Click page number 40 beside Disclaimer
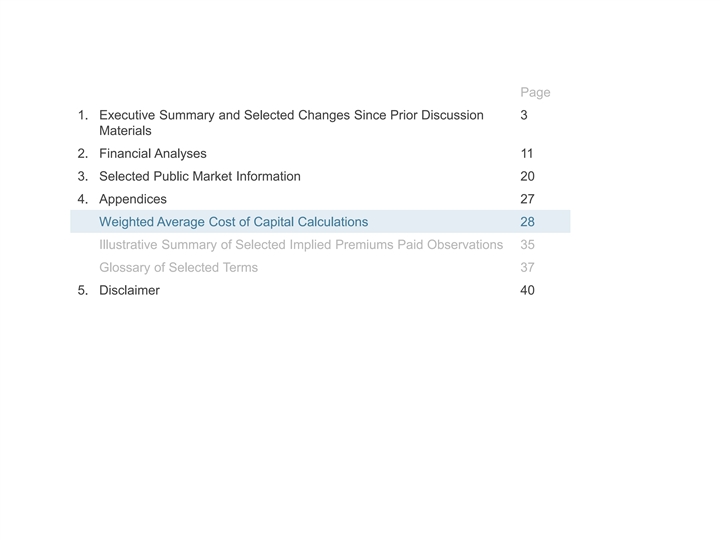720x540 pixels. pyautogui.click(x=527, y=291)
